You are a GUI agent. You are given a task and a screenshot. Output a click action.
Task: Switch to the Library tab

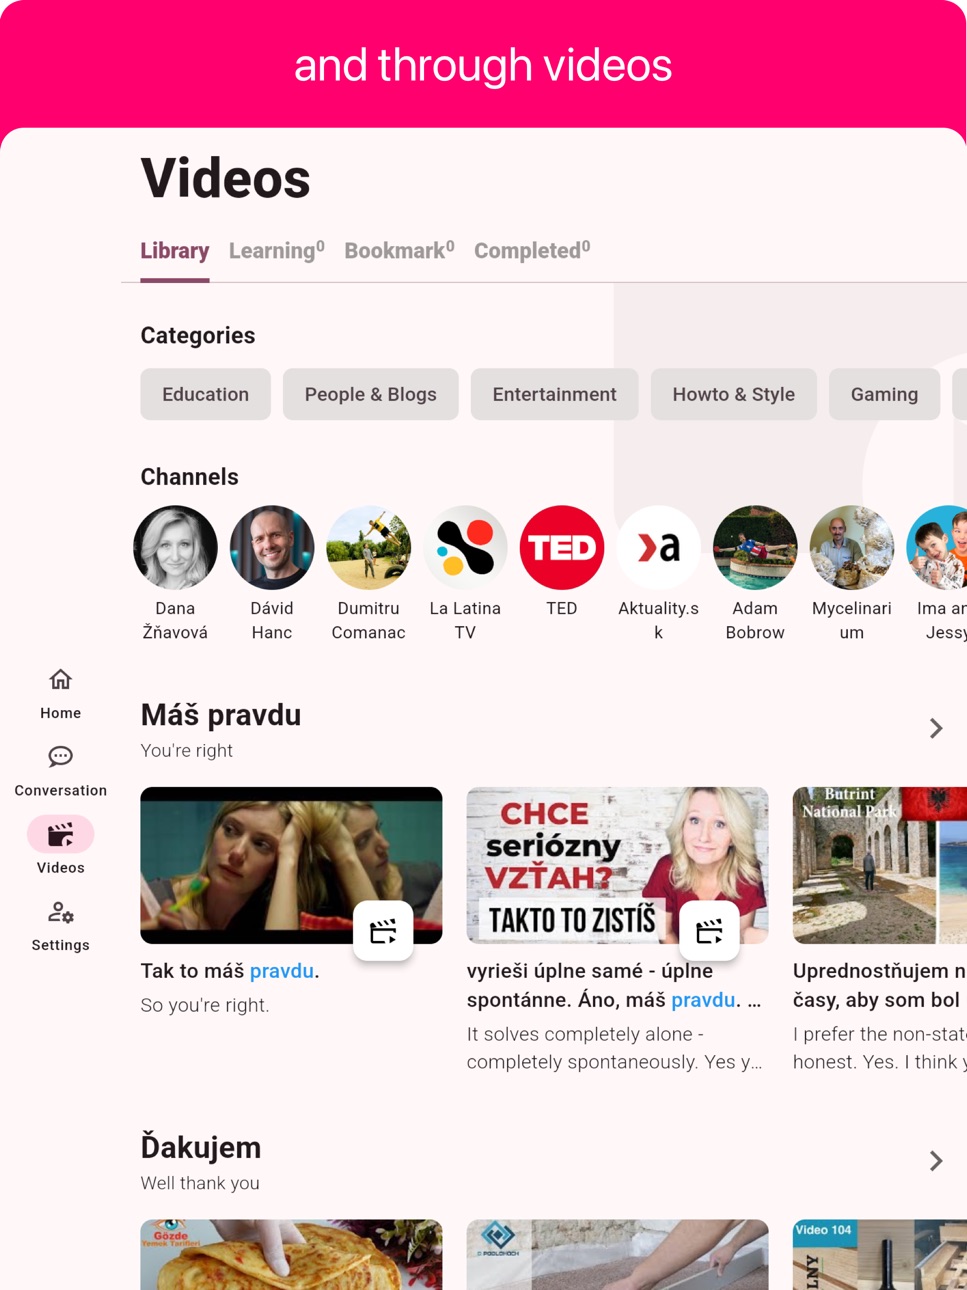(x=175, y=251)
